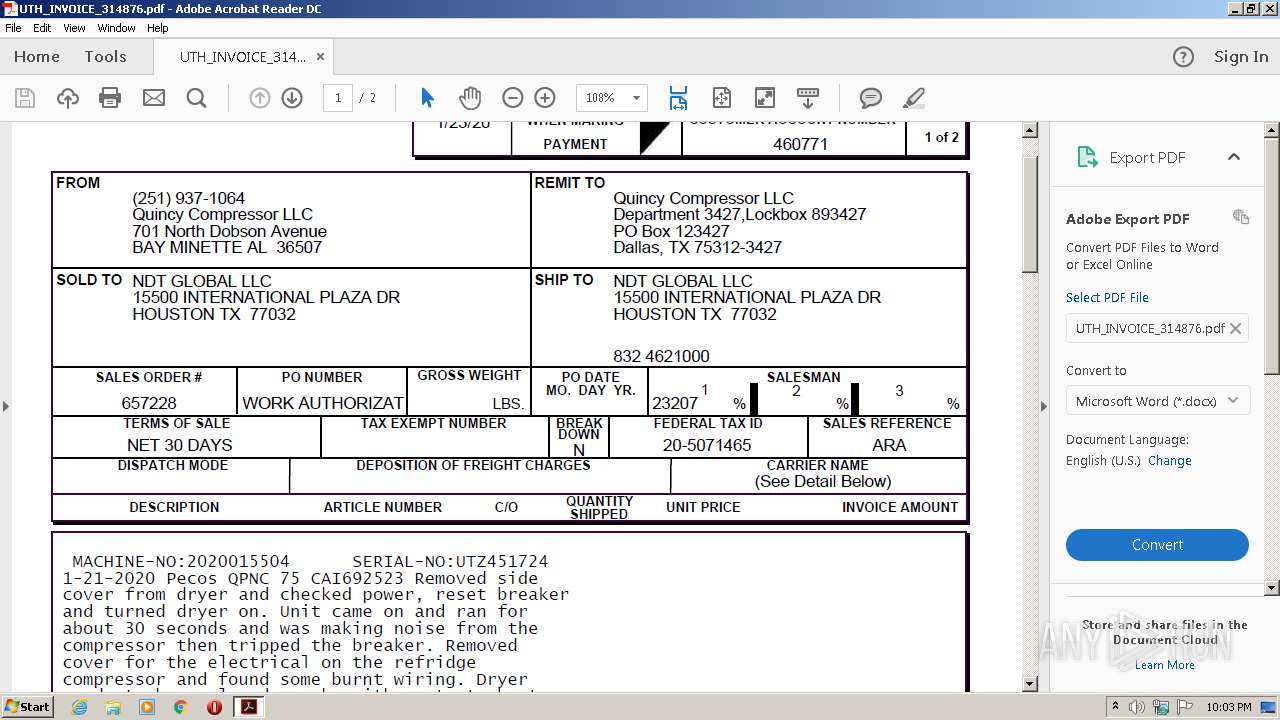Click the Select PDF File link
The image size is (1280, 720).
[1107, 298]
